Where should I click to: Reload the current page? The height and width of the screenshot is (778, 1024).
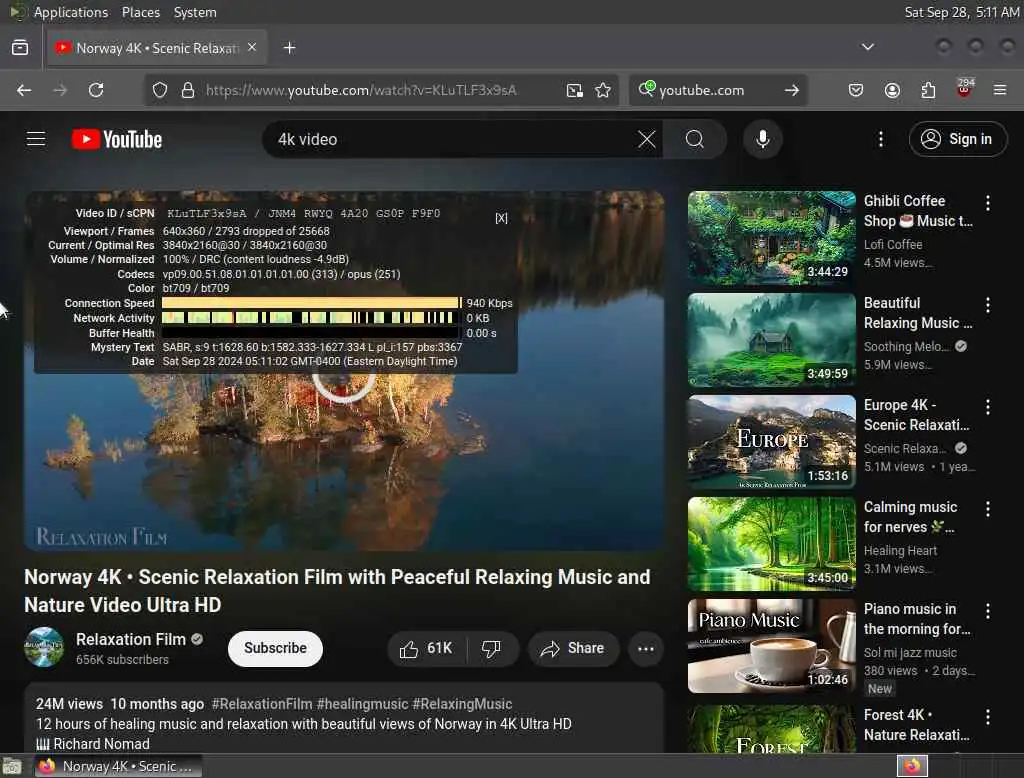pyautogui.click(x=96, y=90)
